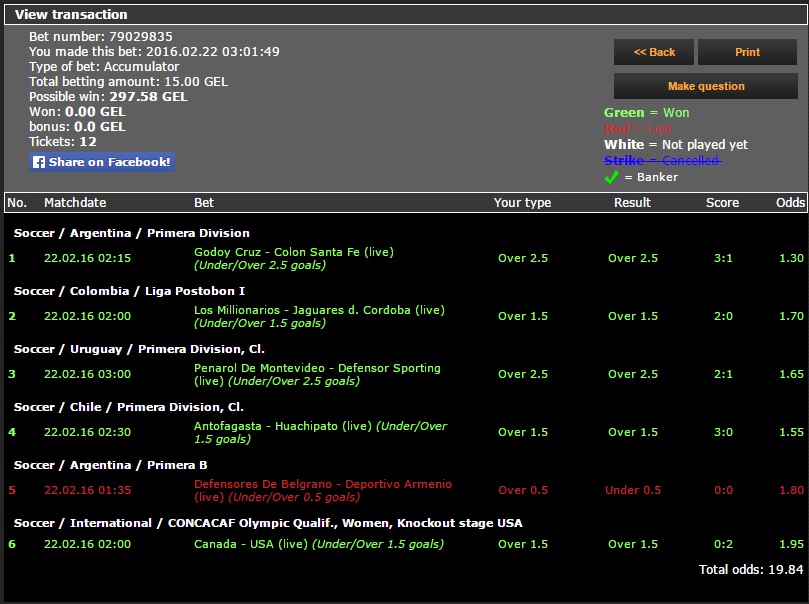Click the red Under 0.5 result
Viewport: 809px width, 604px height.
pyautogui.click(x=633, y=490)
